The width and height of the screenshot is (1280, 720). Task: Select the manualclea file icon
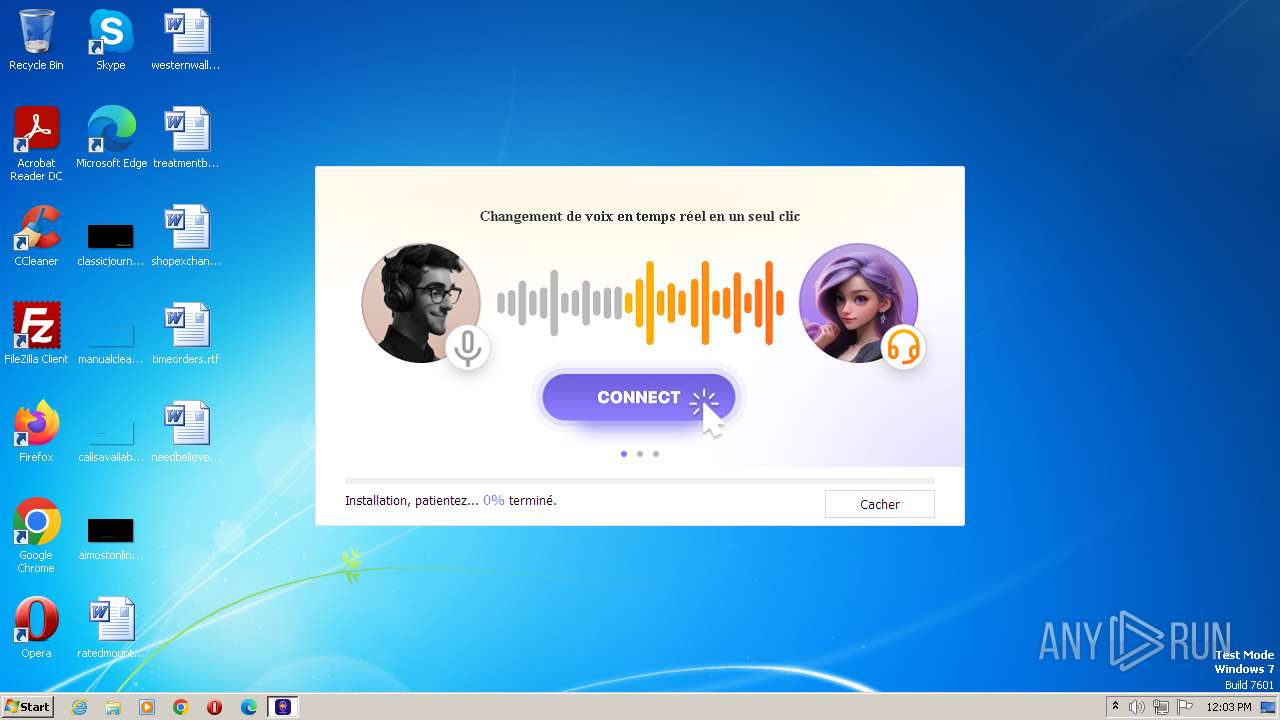click(110, 342)
